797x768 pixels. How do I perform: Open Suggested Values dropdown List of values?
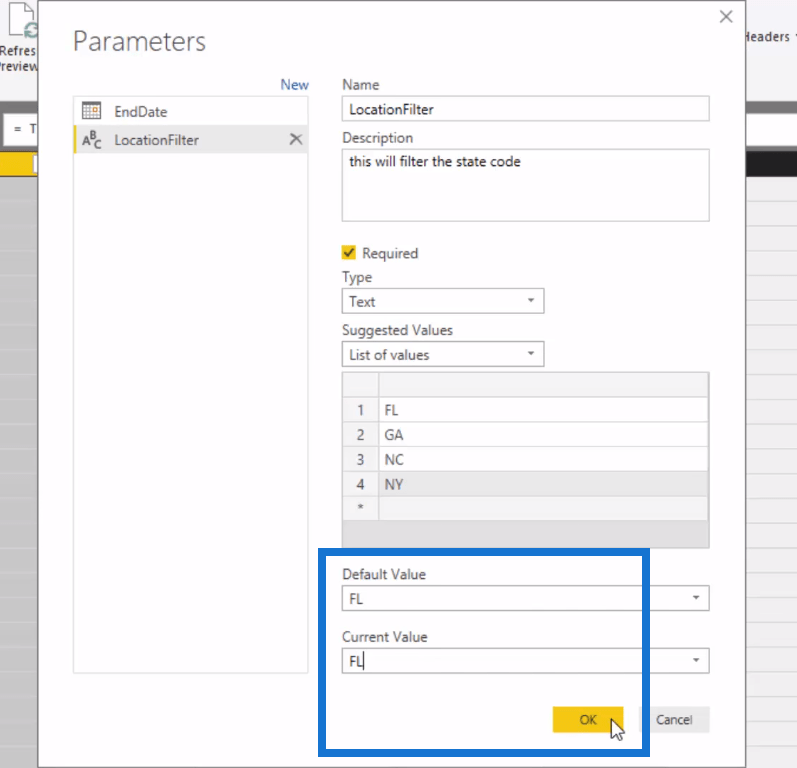coord(443,354)
